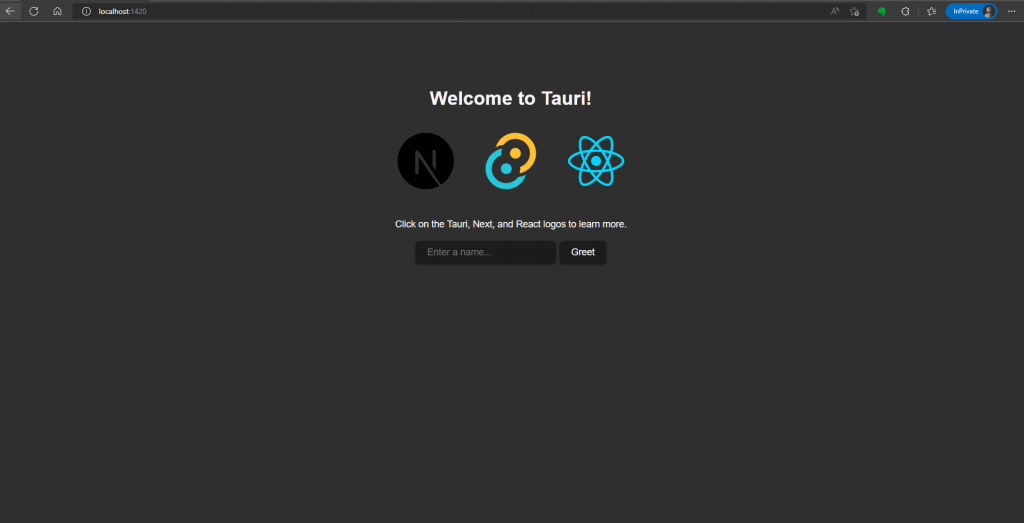Open the browser home page icon
The width and height of the screenshot is (1024, 523).
[57, 11]
